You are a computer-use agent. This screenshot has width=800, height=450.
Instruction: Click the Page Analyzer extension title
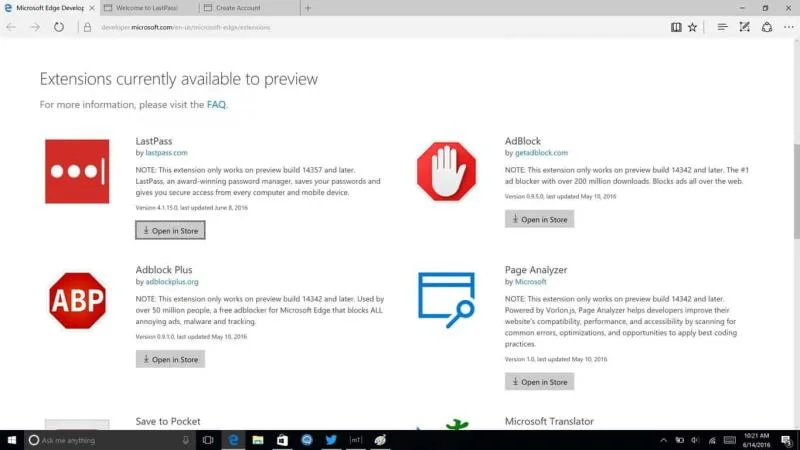[536, 270]
